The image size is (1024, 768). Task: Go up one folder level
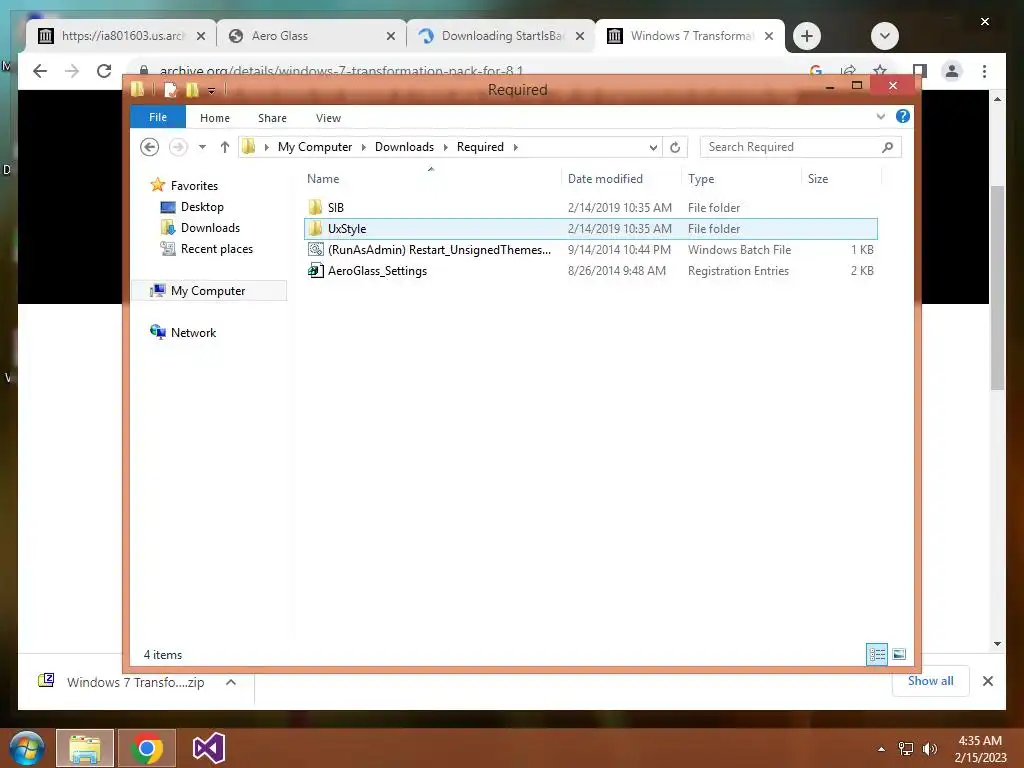225,147
